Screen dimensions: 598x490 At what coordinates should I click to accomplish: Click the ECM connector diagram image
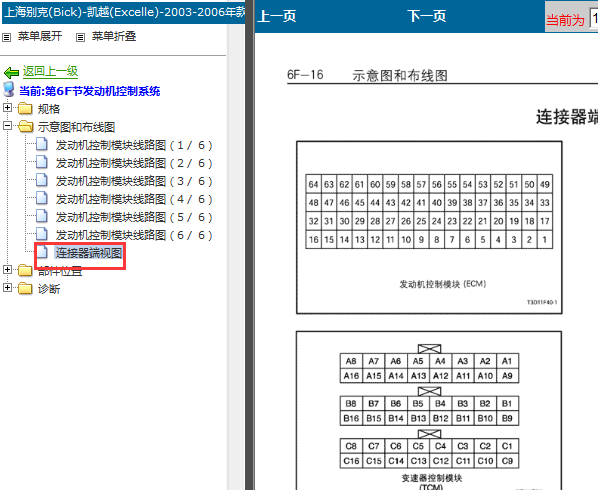429,228
